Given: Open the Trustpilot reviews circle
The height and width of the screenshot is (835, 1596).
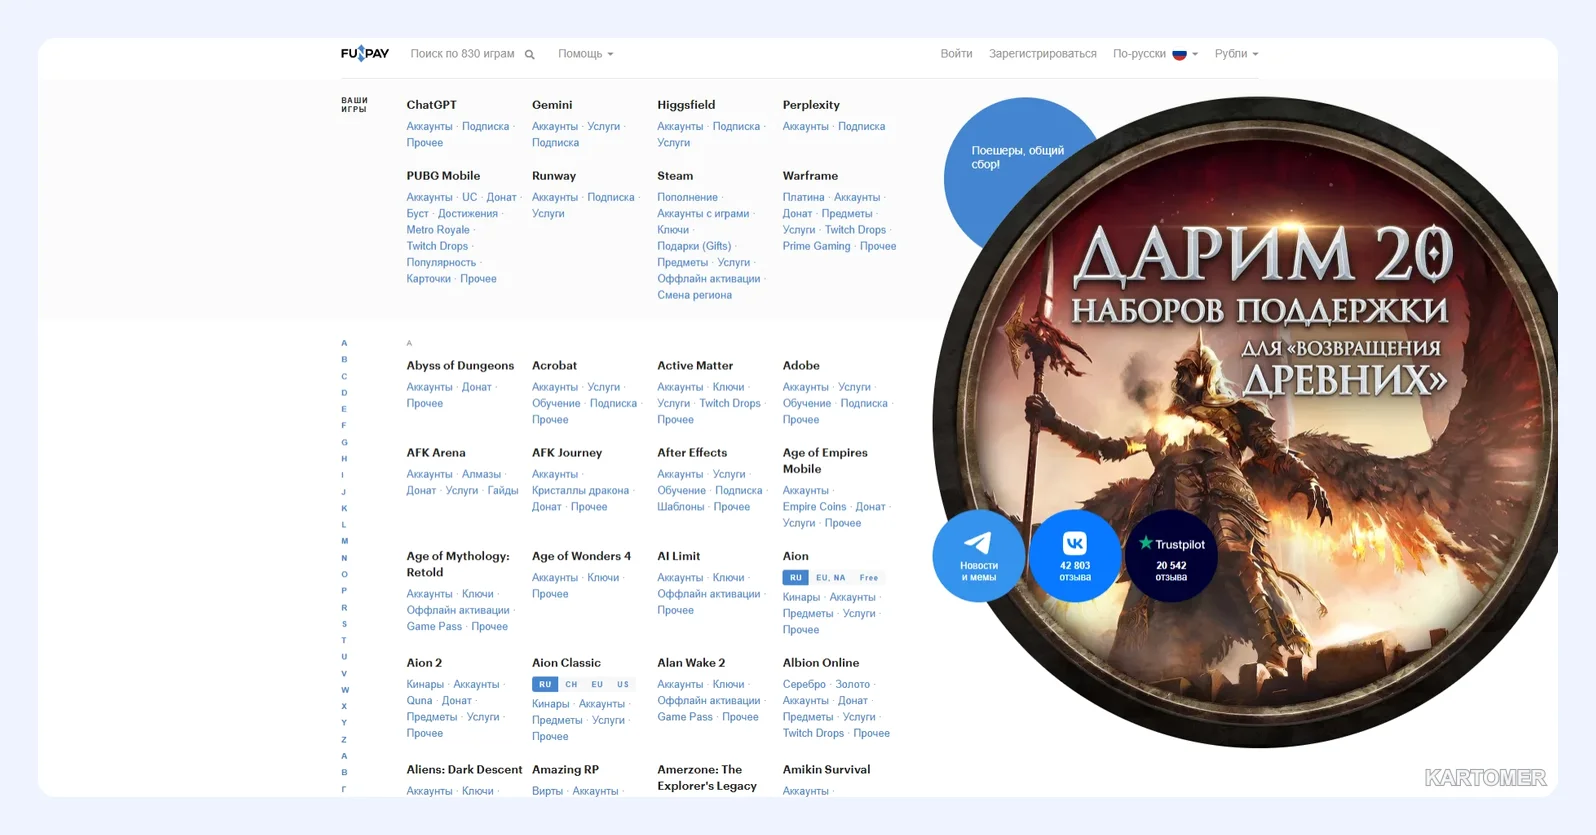Looking at the screenshot, I should tap(1171, 556).
